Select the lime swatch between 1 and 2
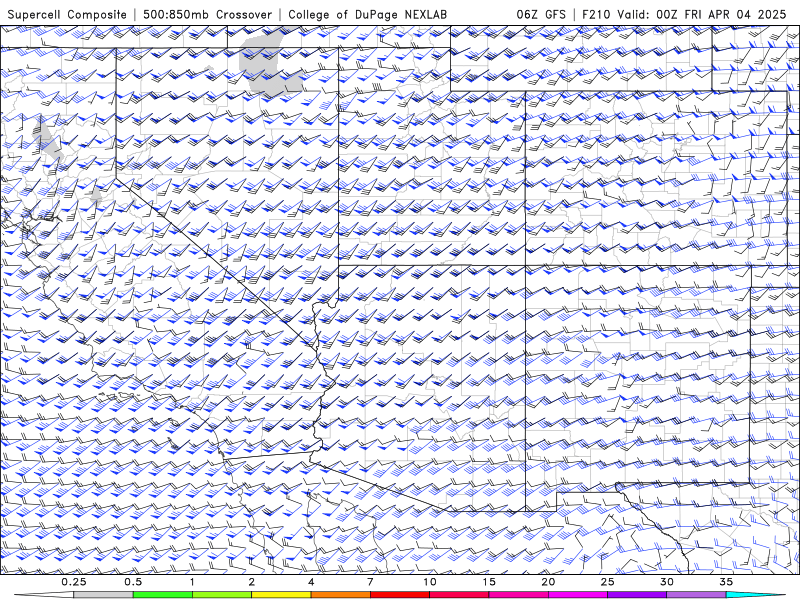Screen dimensions: 800x600 point(221,595)
